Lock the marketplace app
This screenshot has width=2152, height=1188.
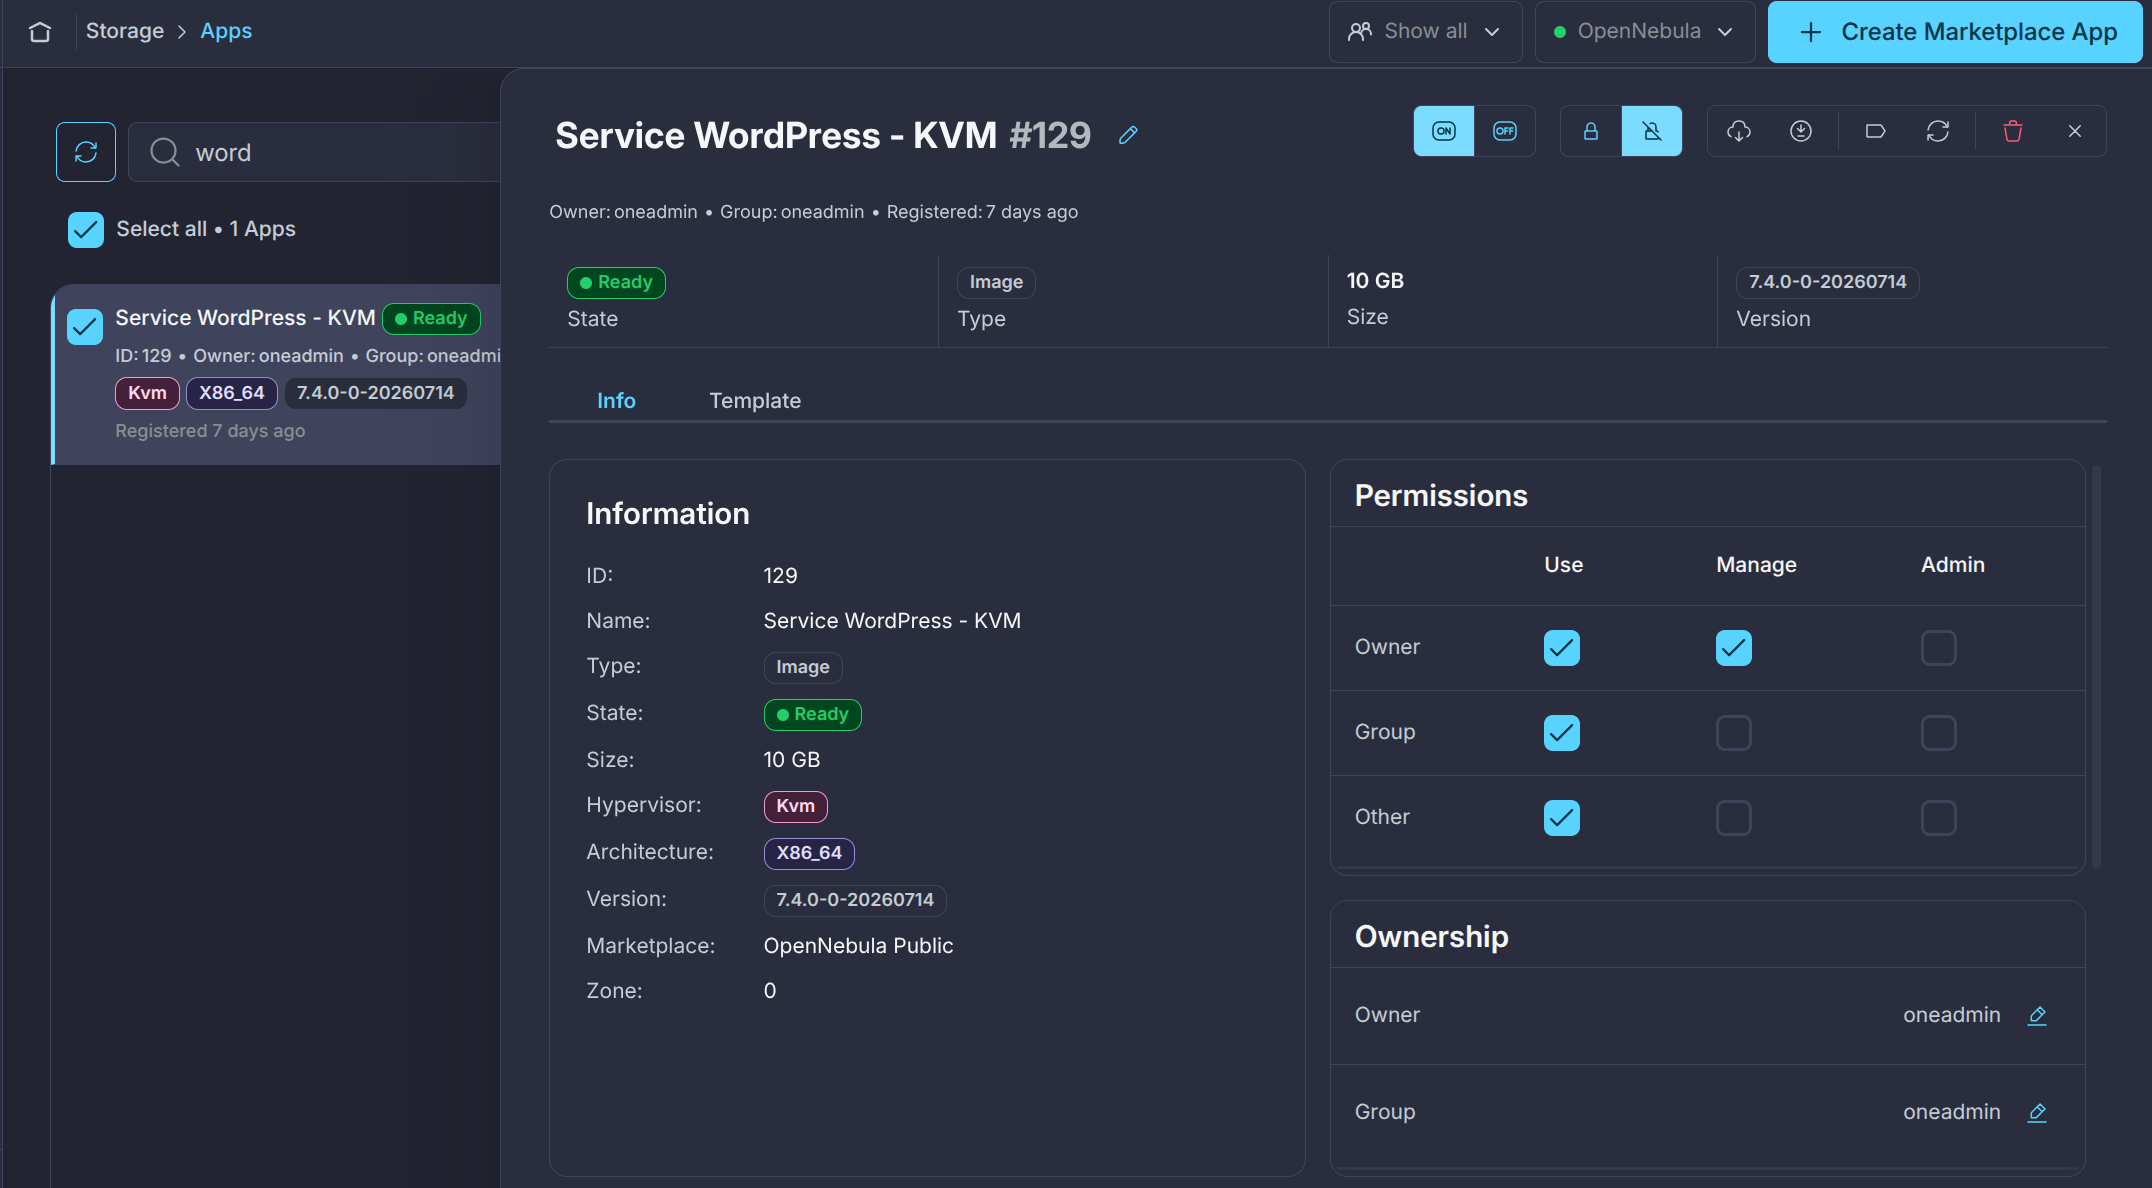(1590, 131)
